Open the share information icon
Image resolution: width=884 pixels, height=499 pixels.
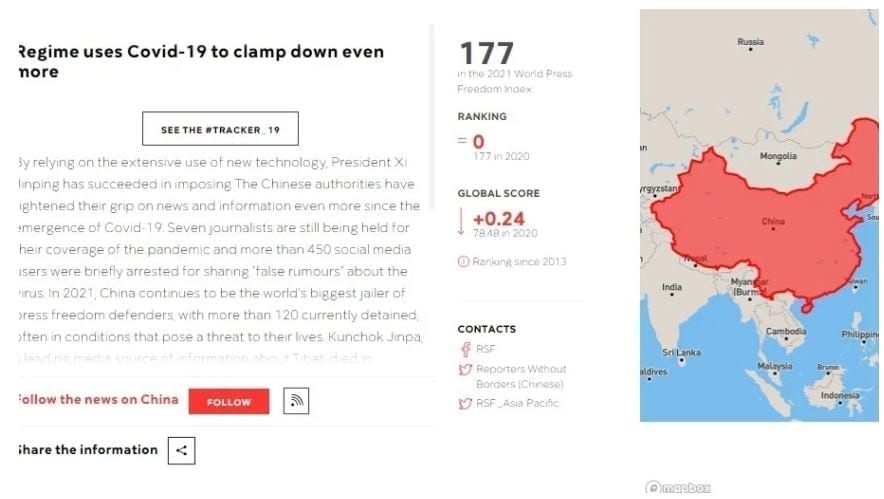click(x=181, y=450)
